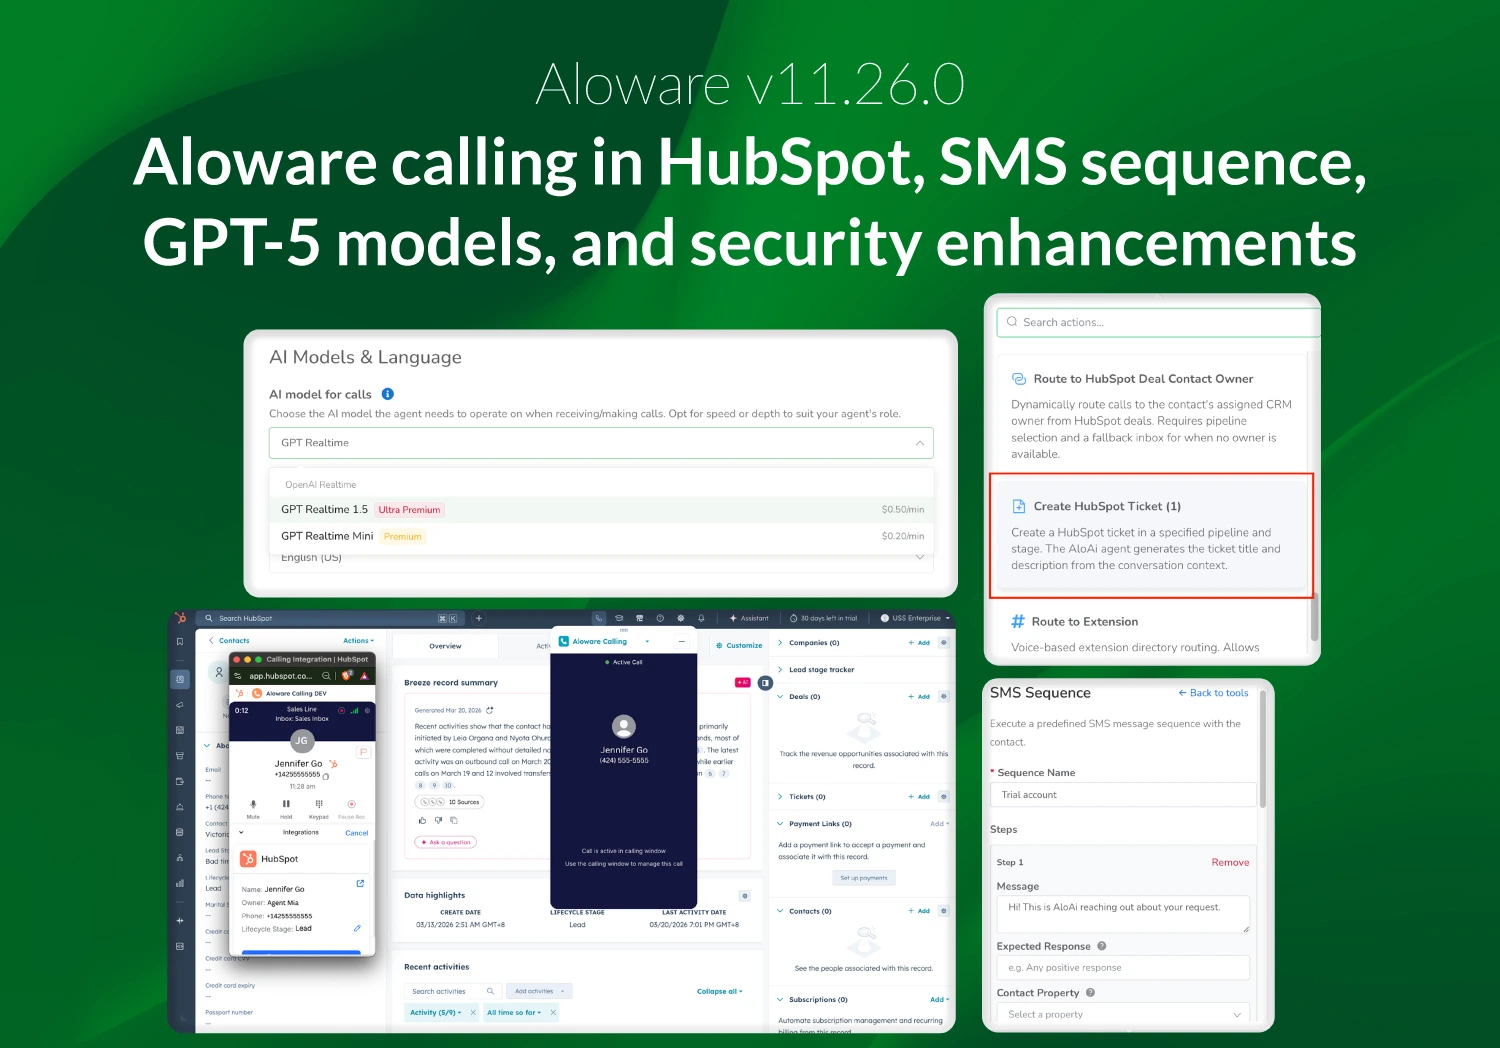Click the HubSpot sprocket logo in top bar
Viewport: 1500px width, 1048px height.
pos(180,618)
